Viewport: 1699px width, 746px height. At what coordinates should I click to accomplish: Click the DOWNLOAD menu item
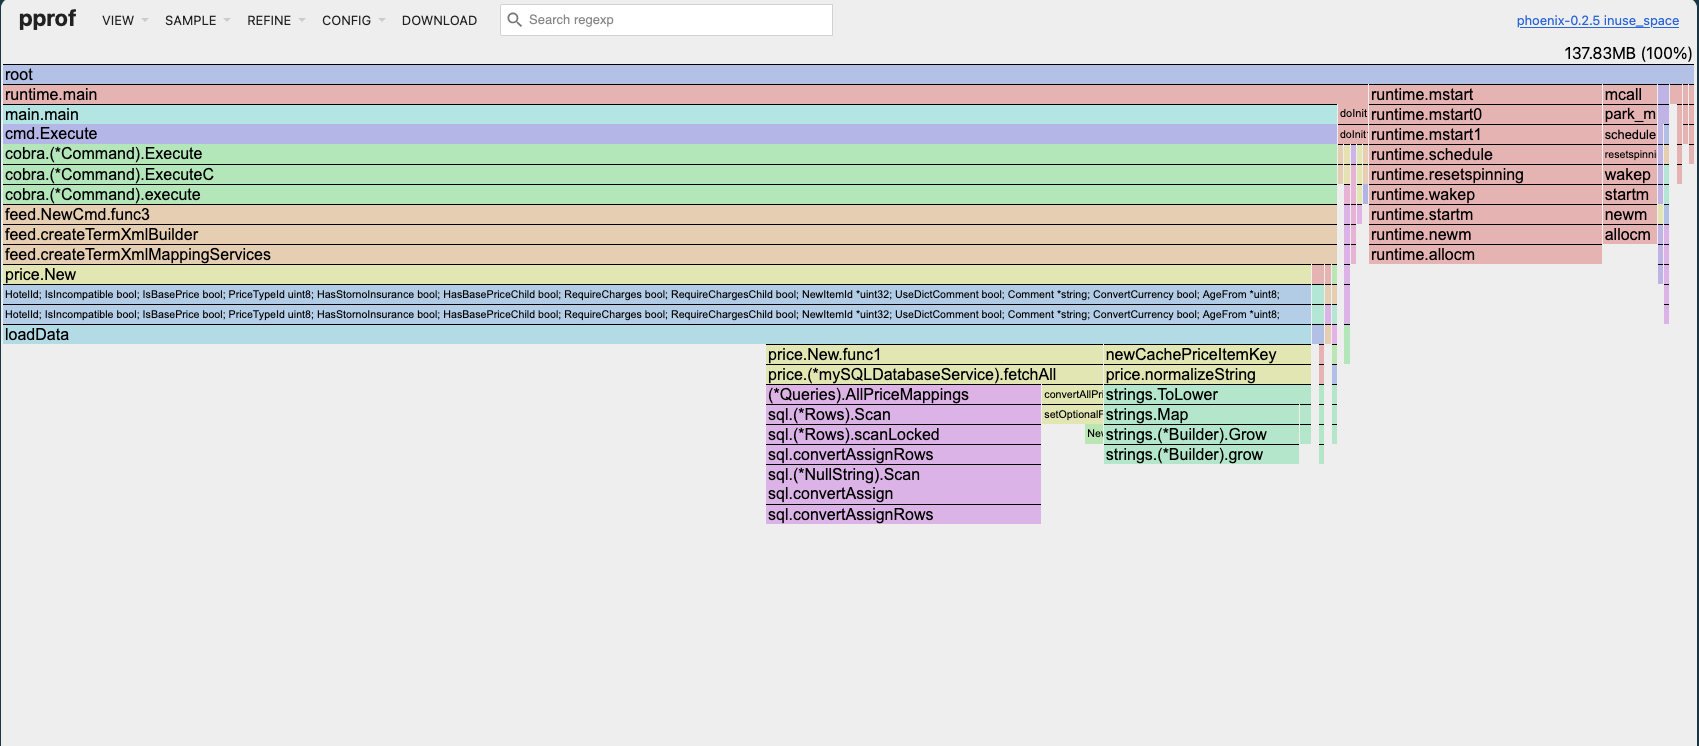click(439, 20)
